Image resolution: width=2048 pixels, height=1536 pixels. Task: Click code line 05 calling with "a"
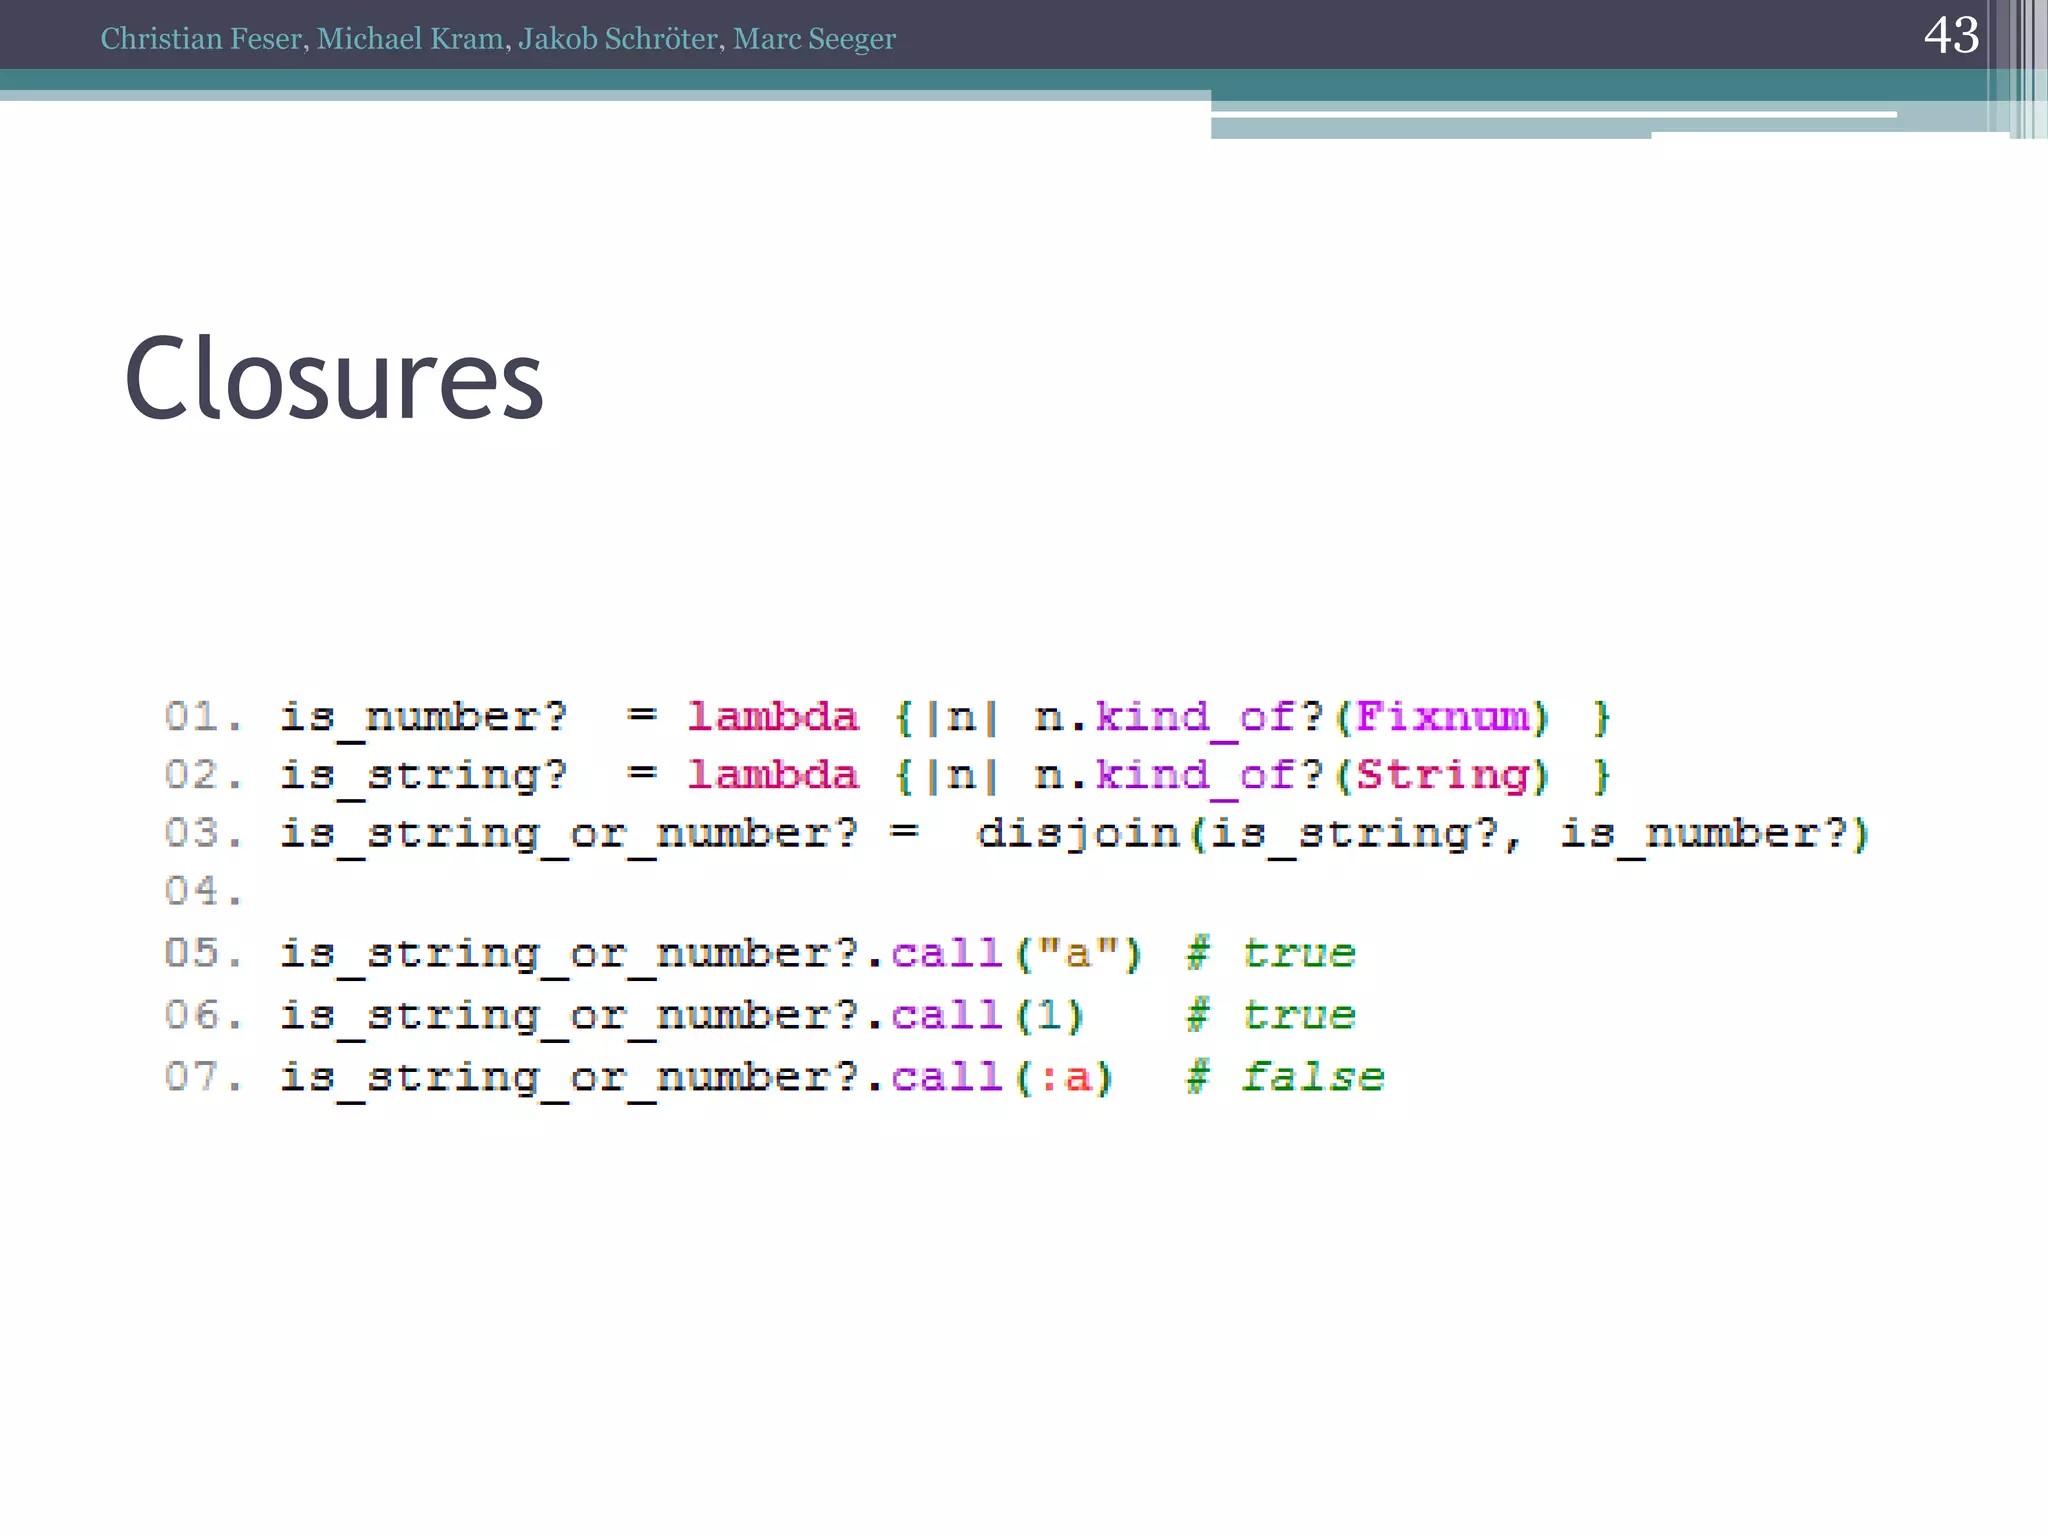[760, 953]
